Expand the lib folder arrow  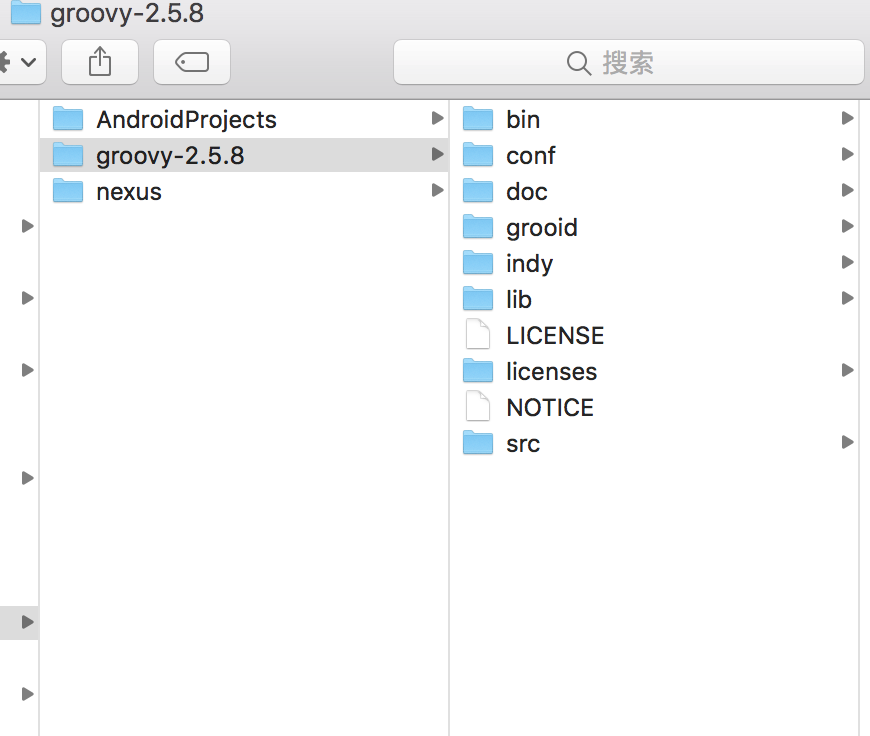pyautogui.click(x=847, y=299)
